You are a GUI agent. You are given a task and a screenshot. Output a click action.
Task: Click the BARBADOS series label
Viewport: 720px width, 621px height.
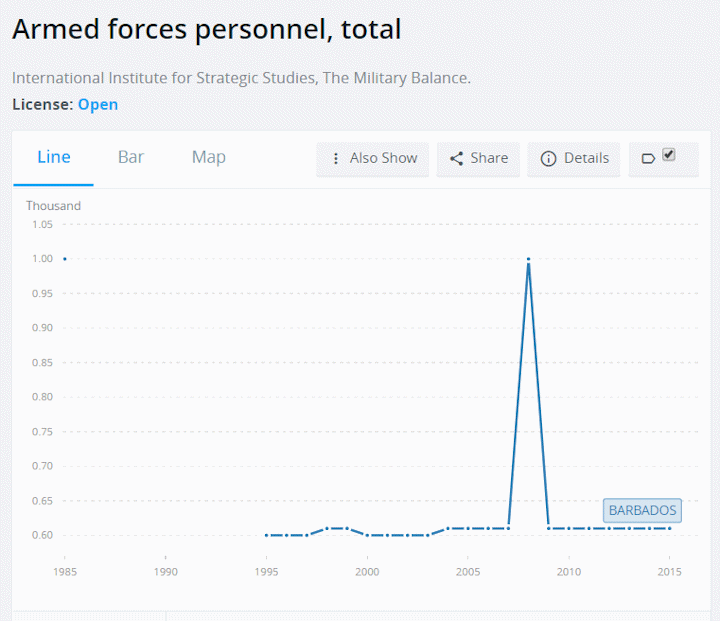[642, 510]
